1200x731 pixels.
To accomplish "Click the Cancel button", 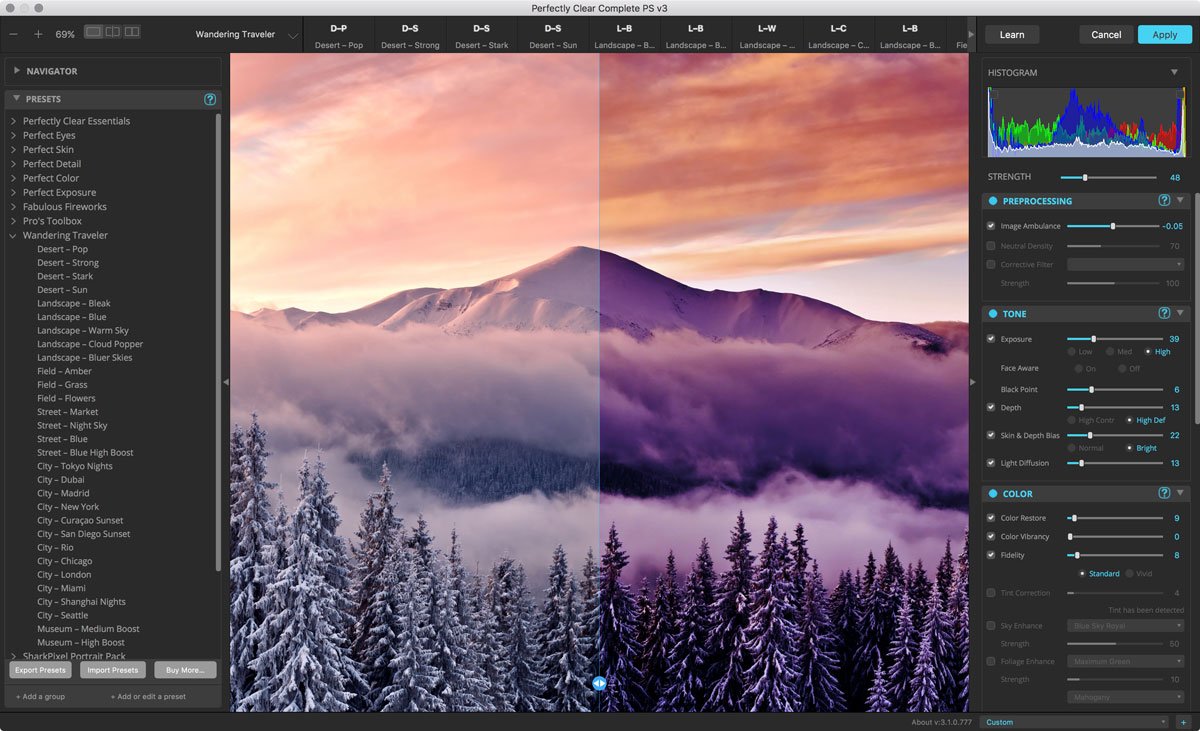I will click(x=1106, y=34).
